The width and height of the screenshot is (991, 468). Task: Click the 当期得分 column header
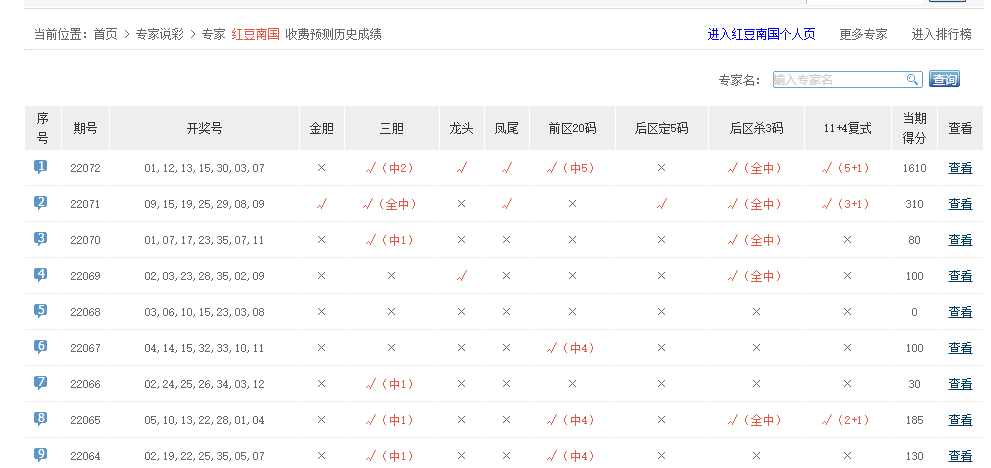coord(914,128)
